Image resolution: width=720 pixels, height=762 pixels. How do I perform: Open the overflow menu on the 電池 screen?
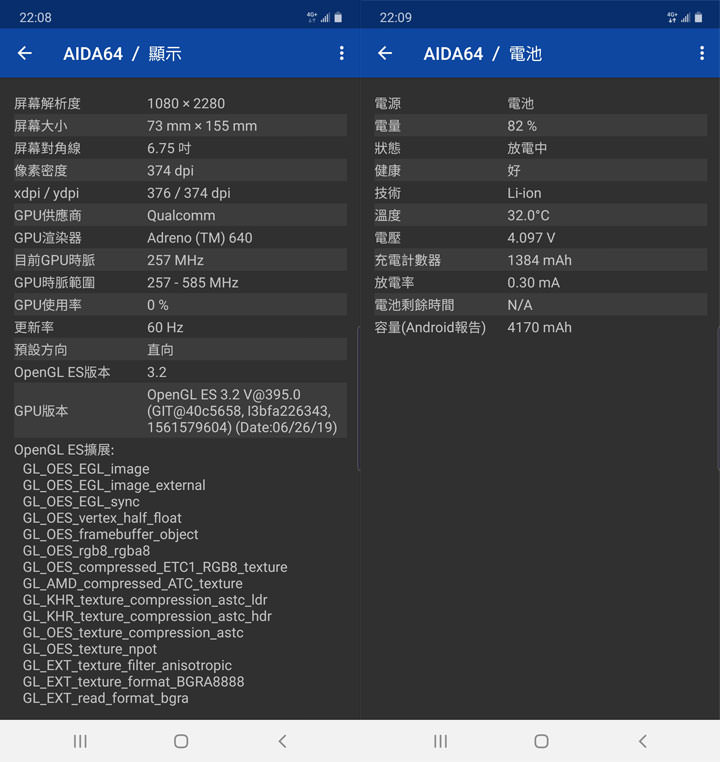click(x=702, y=53)
